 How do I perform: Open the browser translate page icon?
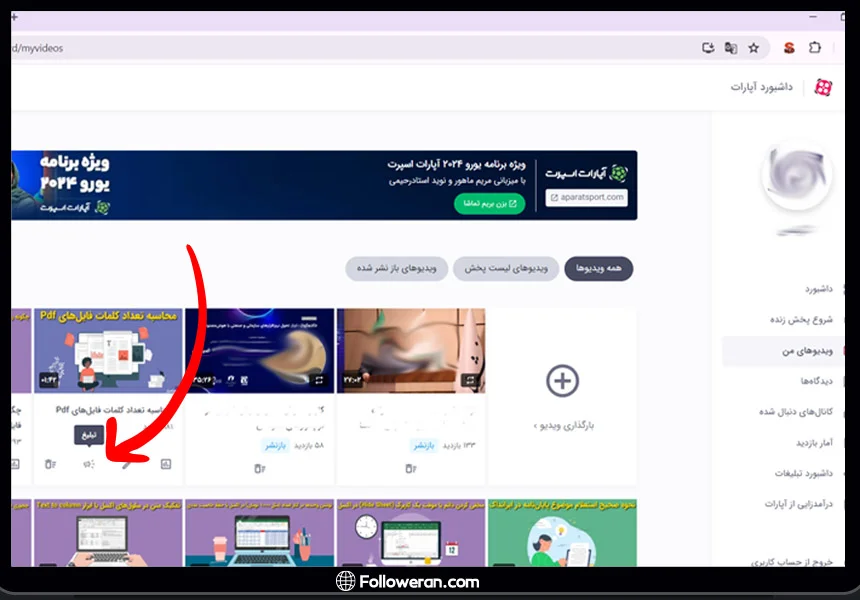point(731,48)
